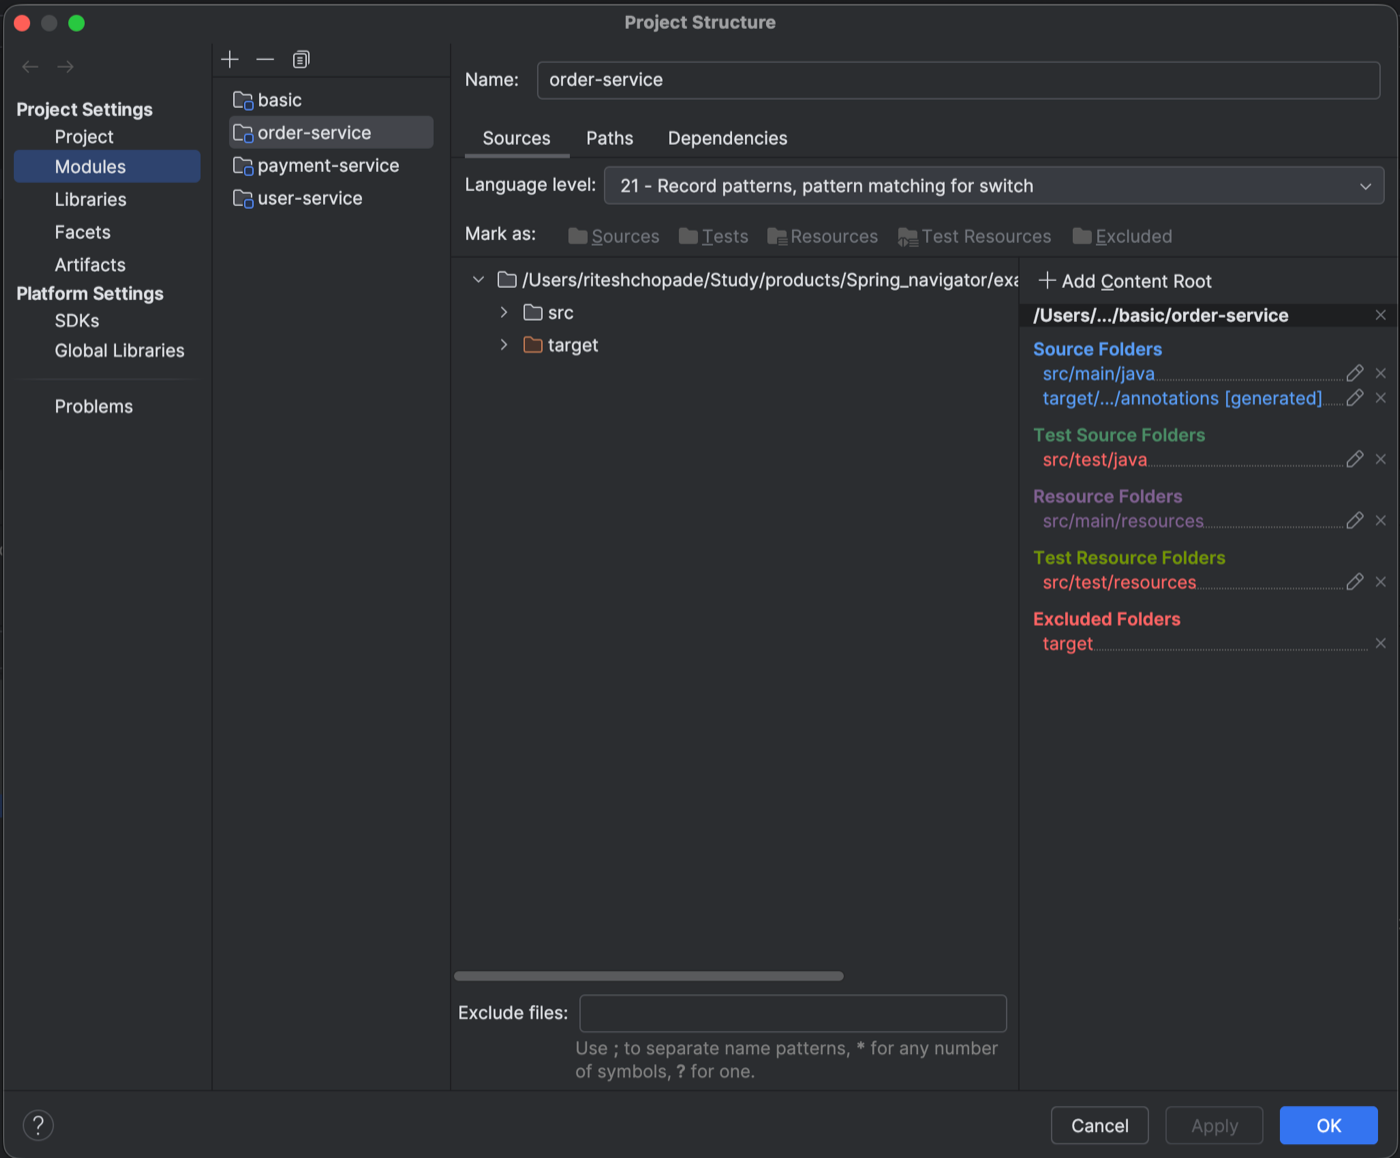Expand the src folder node
The height and width of the screenshot is (1158, 1400).
click(x=504, y=313)
